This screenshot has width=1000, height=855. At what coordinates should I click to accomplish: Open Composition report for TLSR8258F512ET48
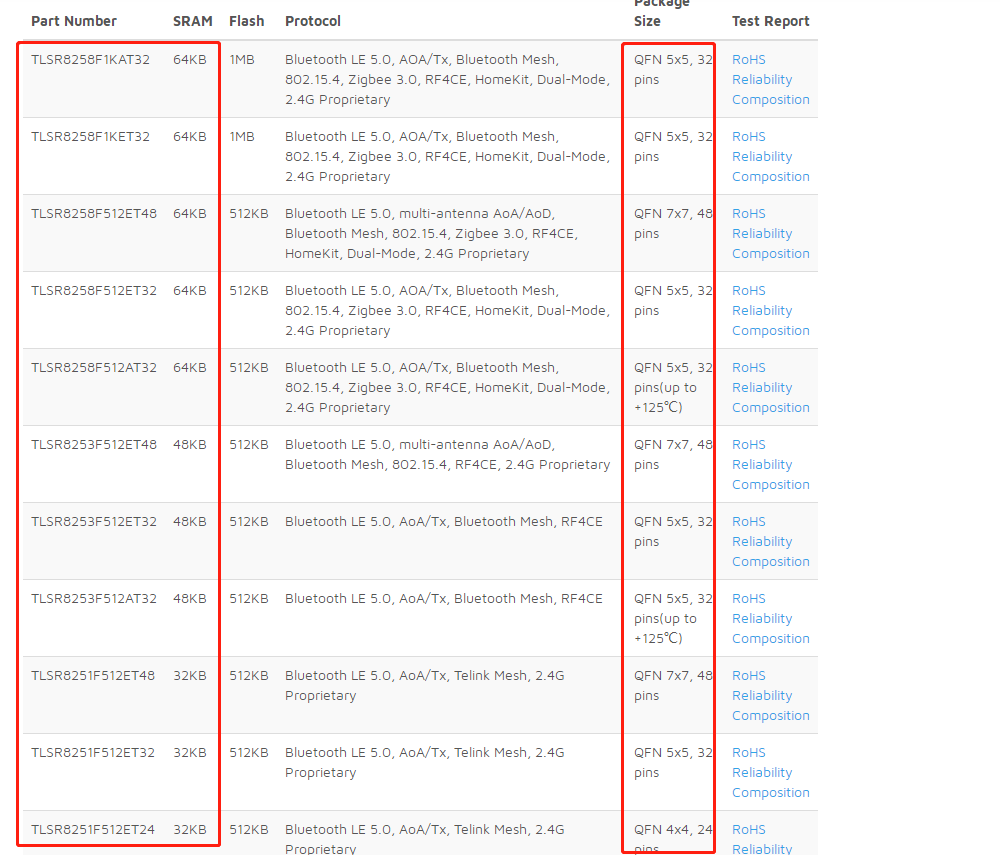770,254
